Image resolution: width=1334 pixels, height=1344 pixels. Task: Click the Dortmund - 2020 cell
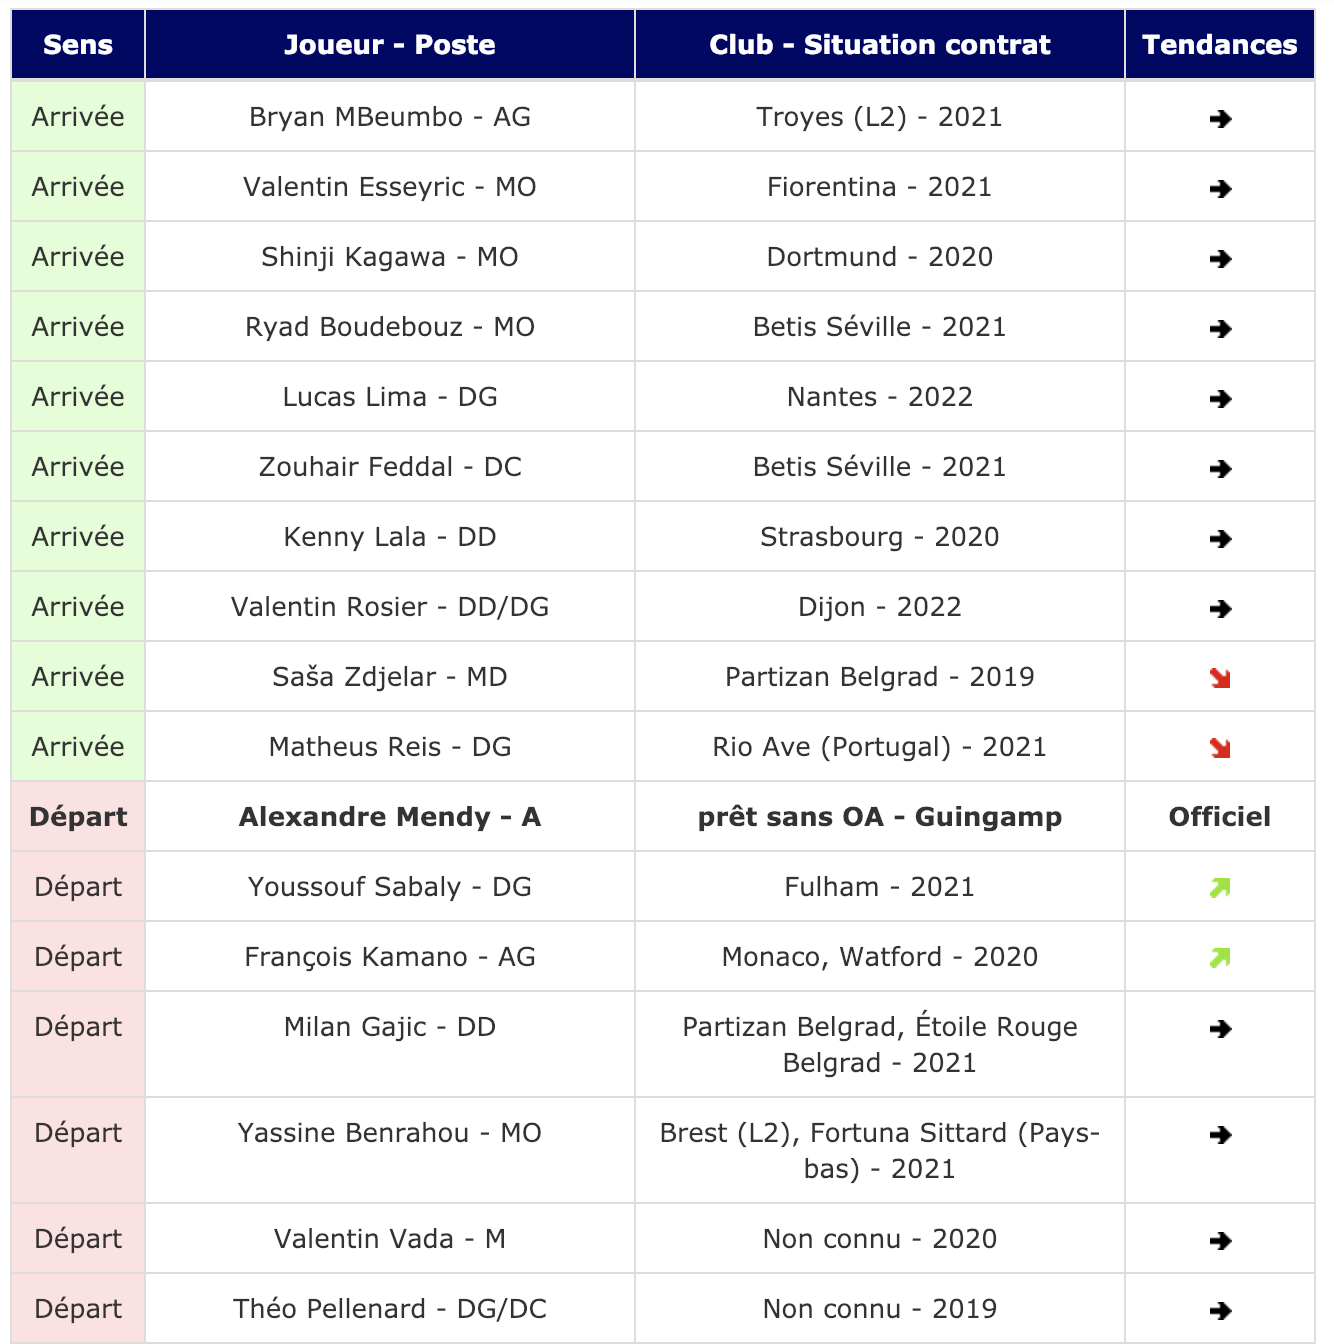click(x=880, y=257)
